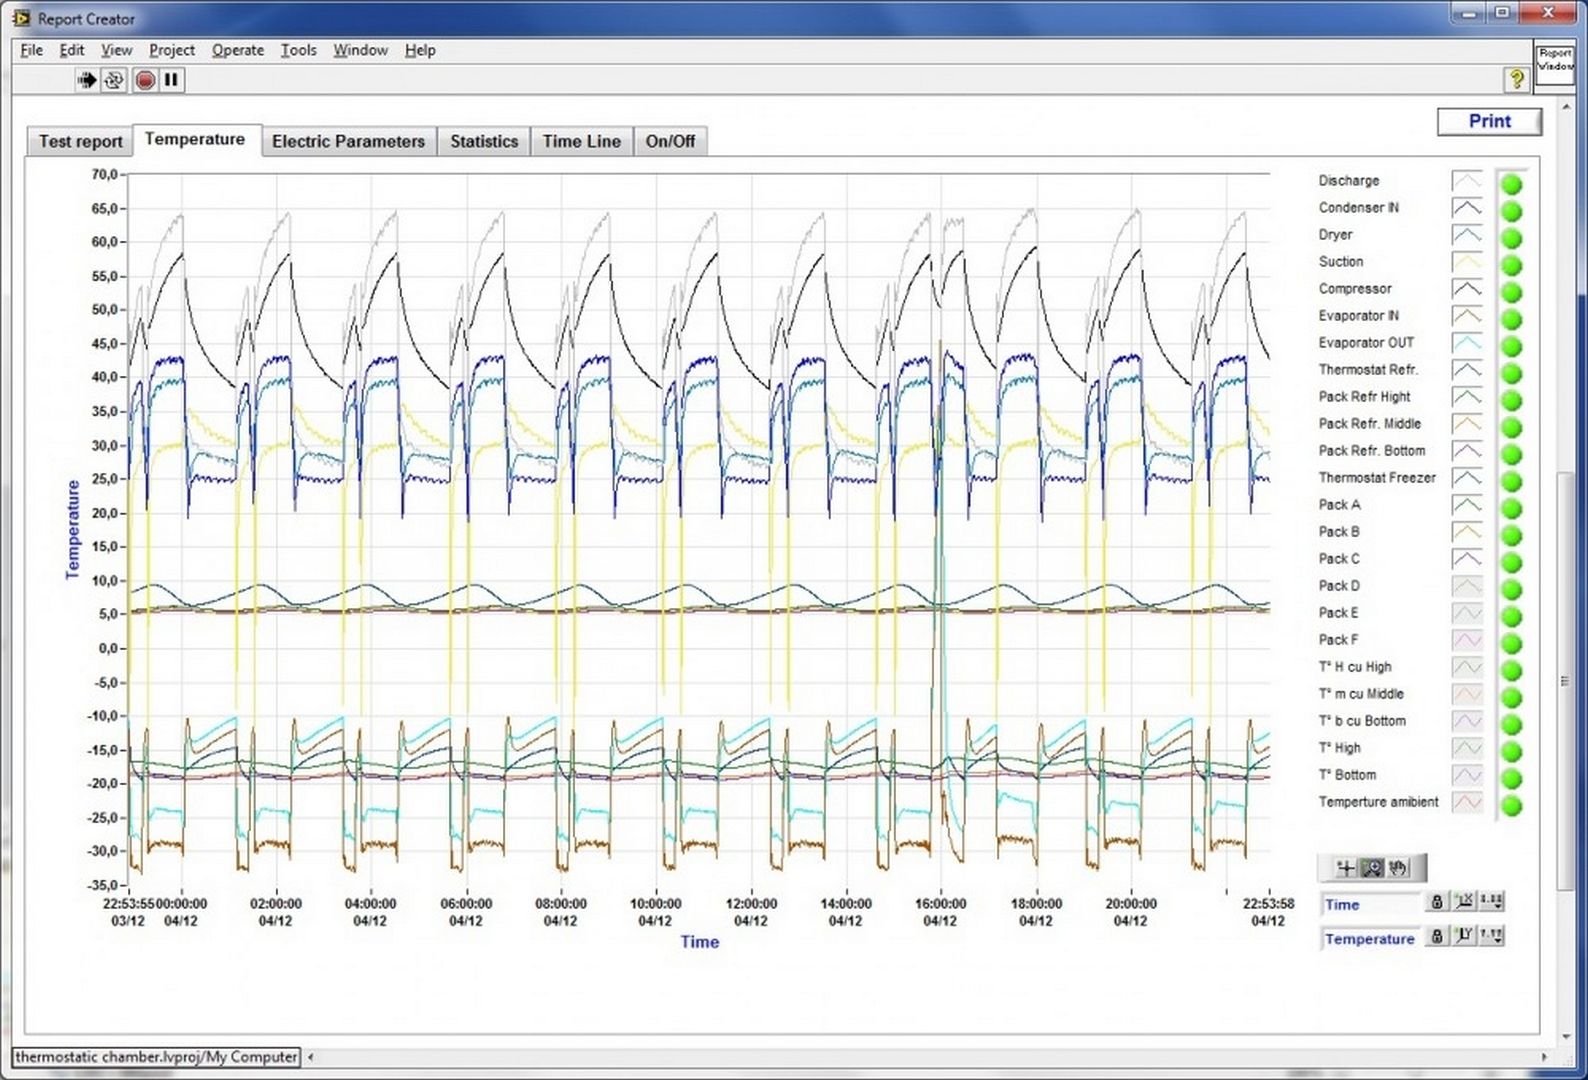
Task: Open the T° Bottom plot legend icon
Action: point(1467,775)
